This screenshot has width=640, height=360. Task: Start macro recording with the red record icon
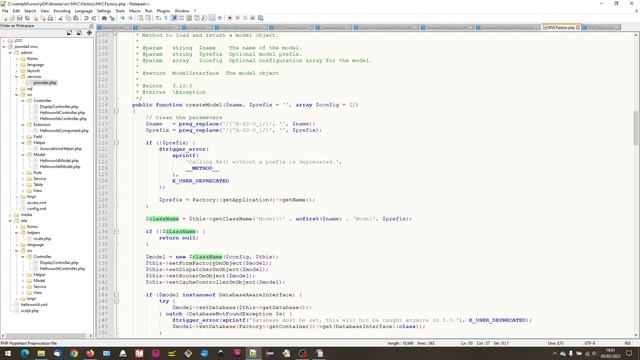pyautogui.click(x=229, y=18)
